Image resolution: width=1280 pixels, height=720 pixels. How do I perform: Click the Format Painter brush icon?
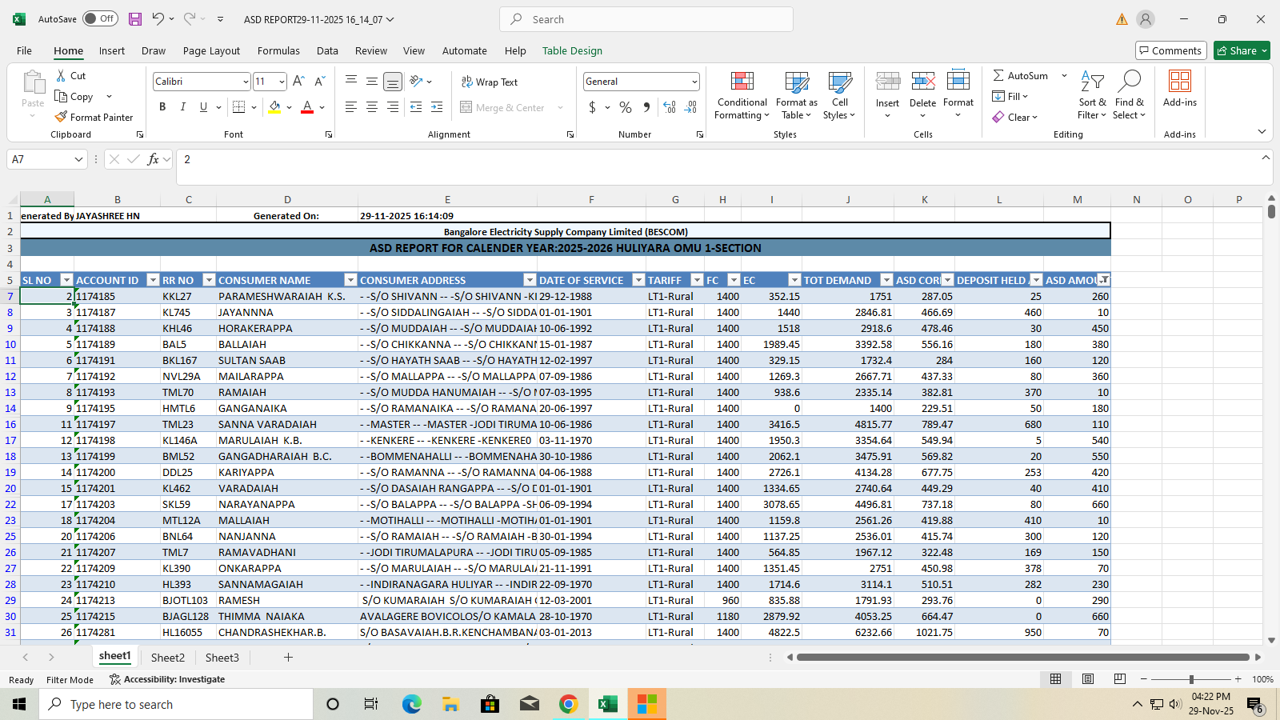tap(61, 117)
